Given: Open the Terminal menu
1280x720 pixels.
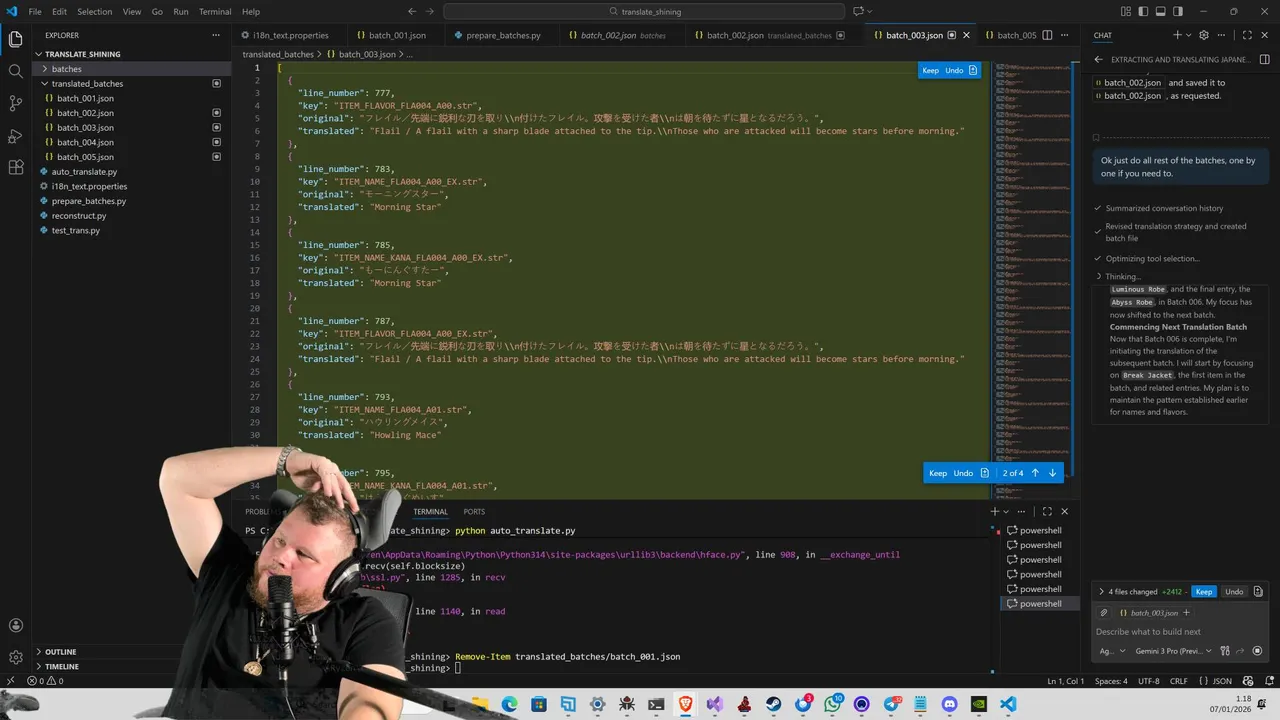Looking at the screenshot, I should point(215,11).
